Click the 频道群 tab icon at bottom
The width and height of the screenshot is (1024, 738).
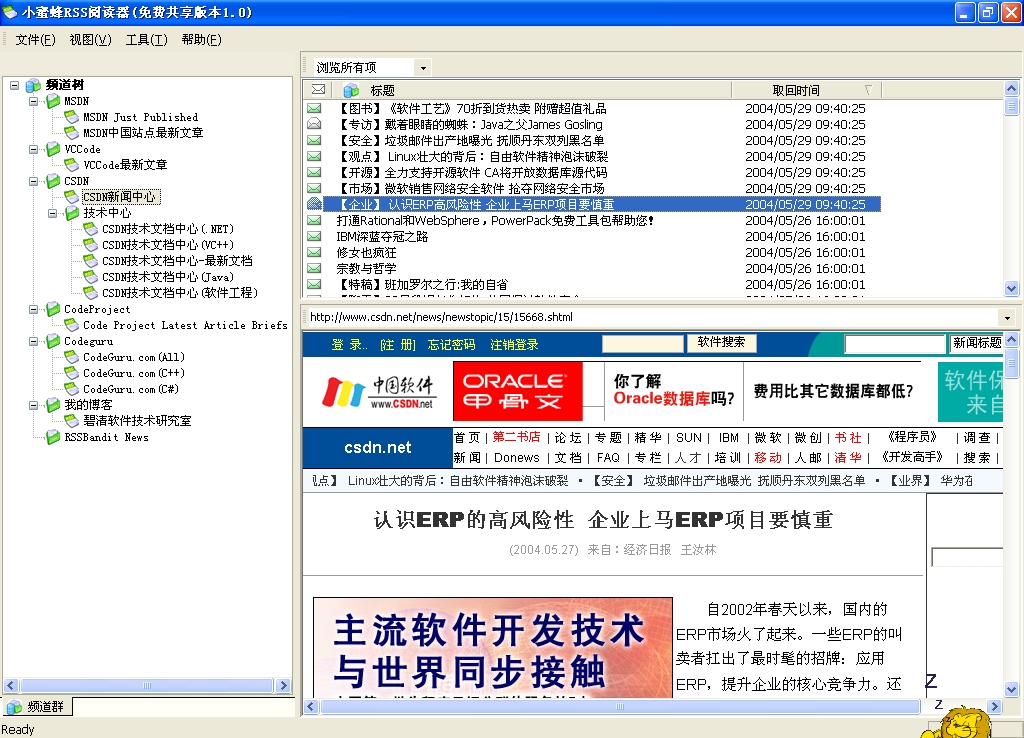tap(14, 707)
